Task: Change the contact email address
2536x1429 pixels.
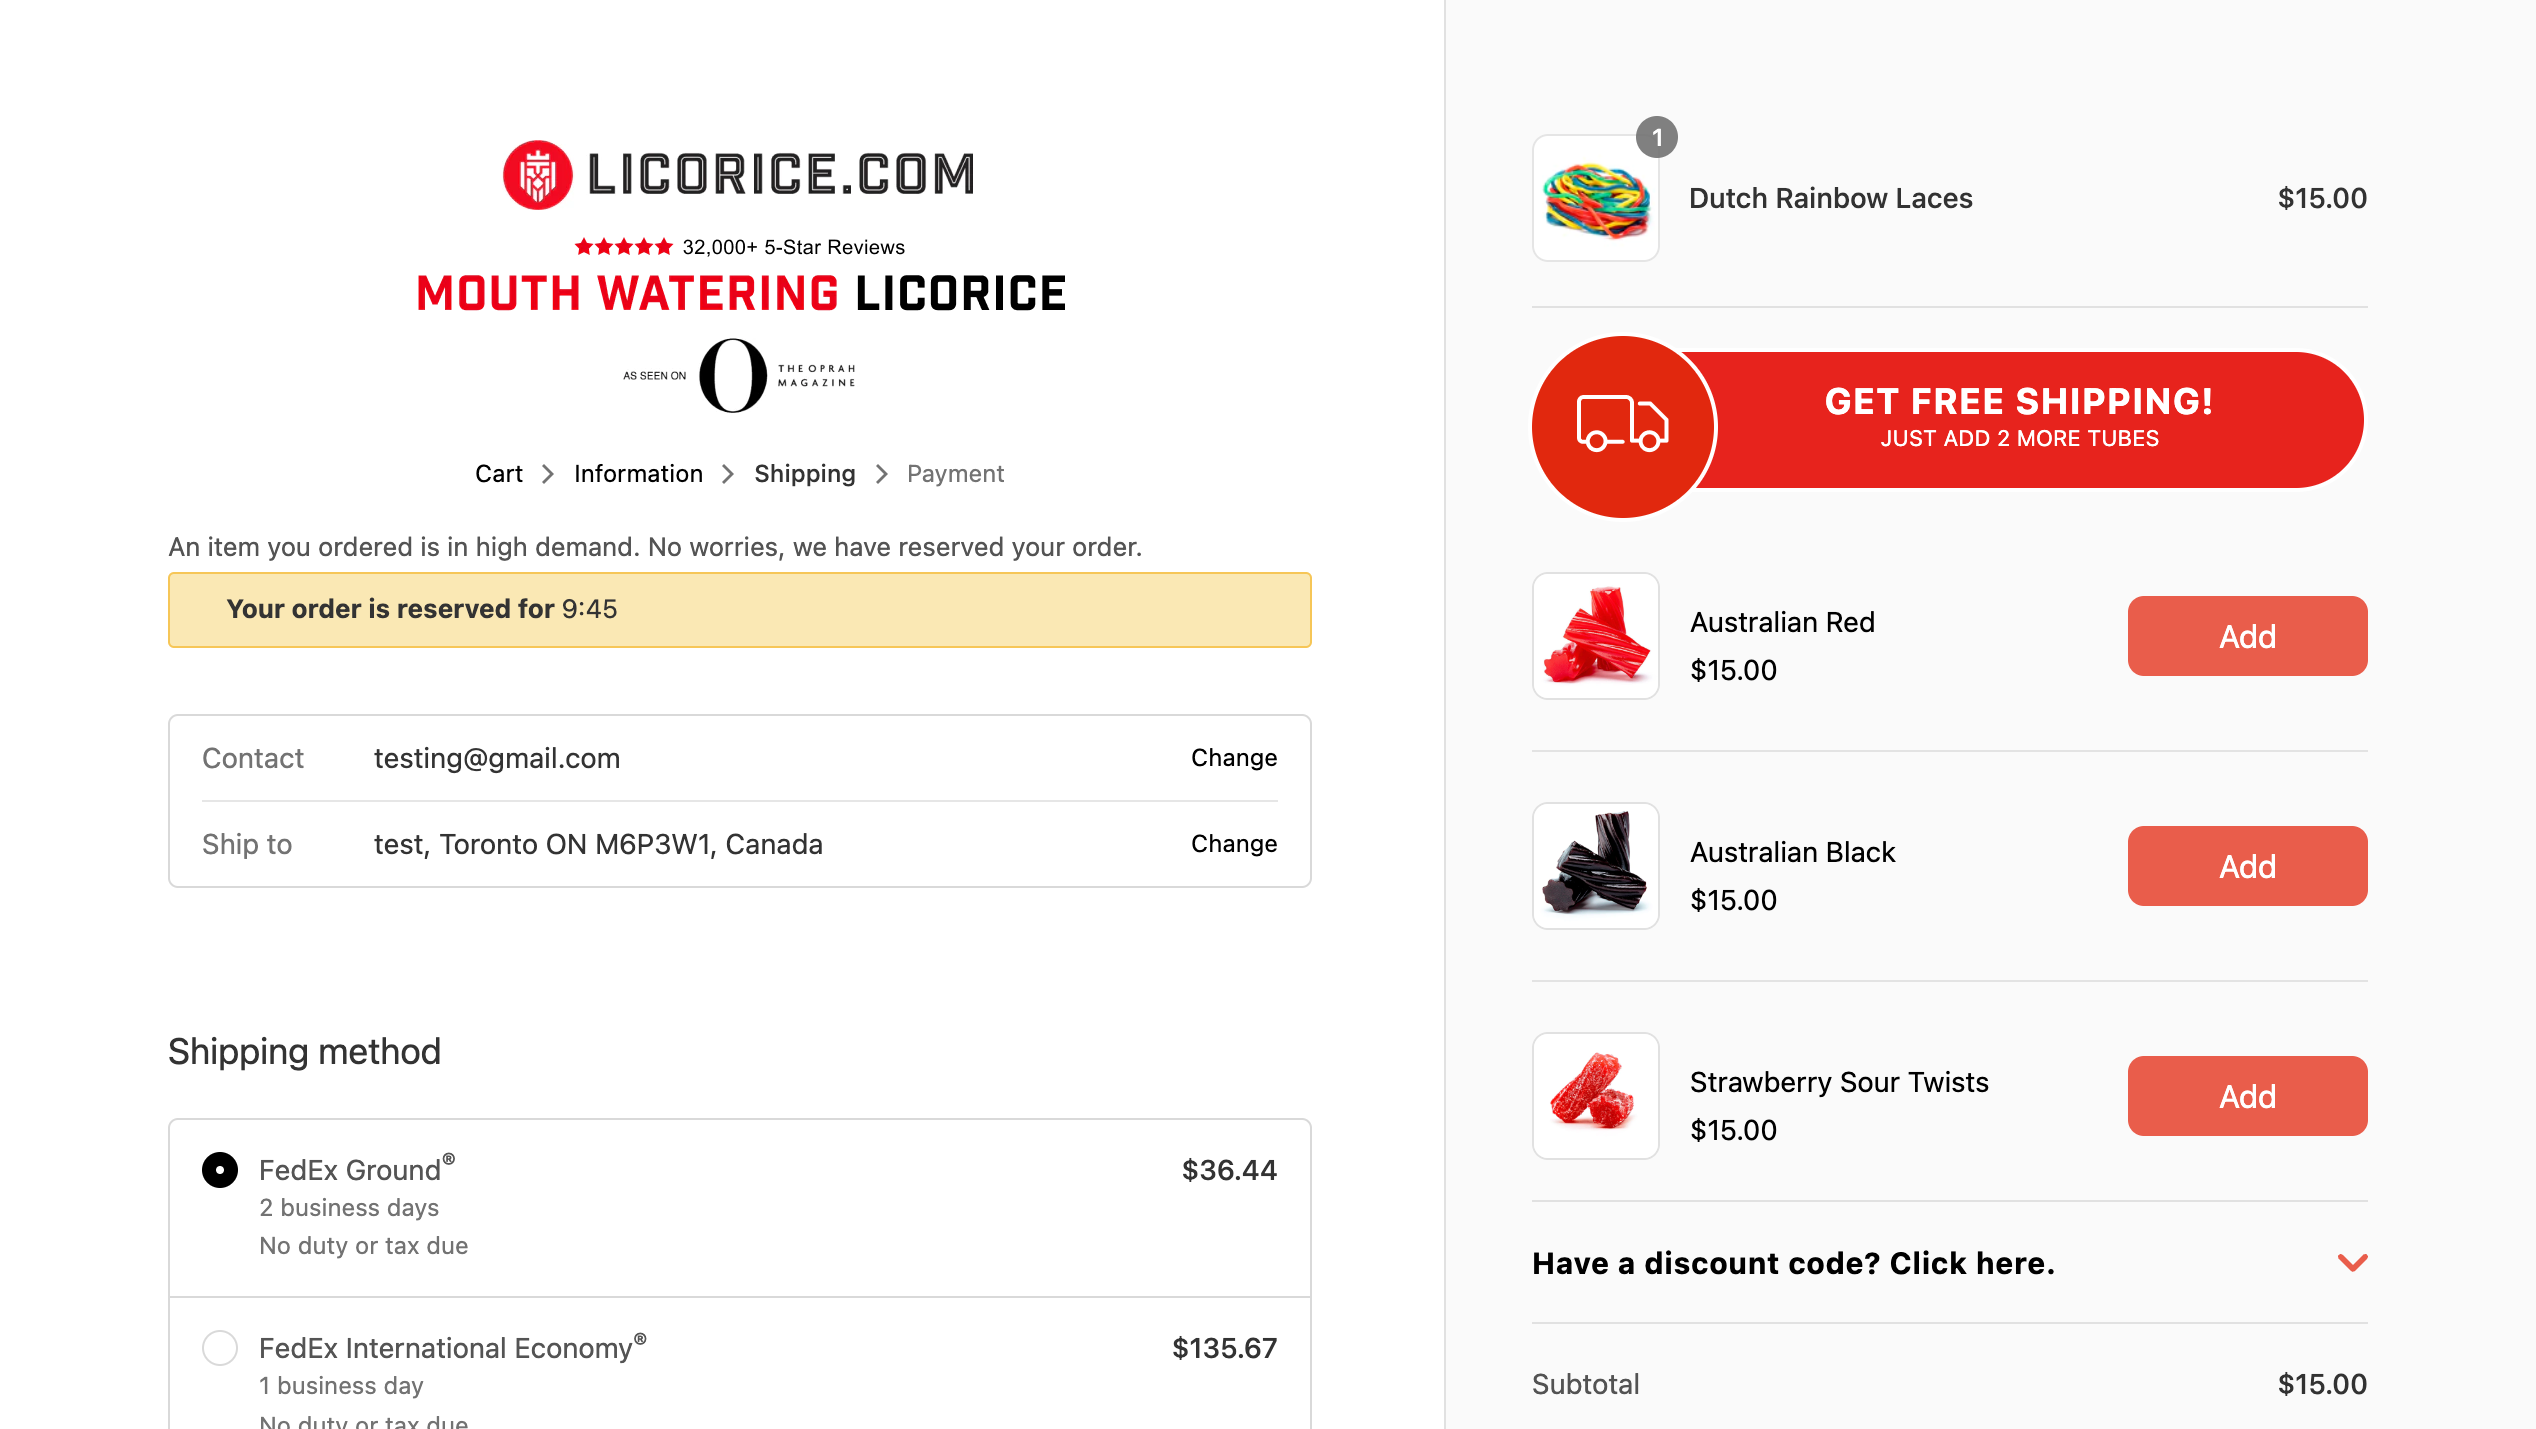Action: [1234, 758]
